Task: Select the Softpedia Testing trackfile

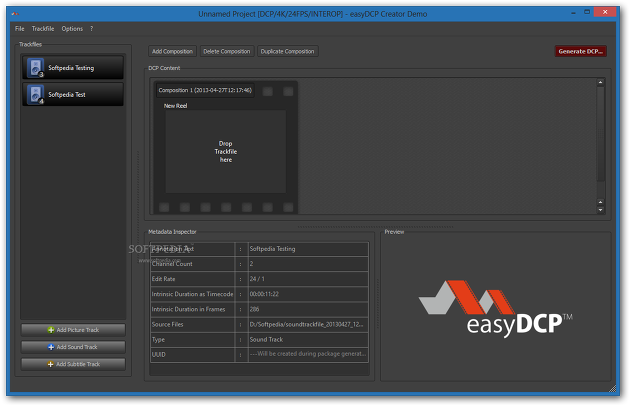Action: point(73,68)
